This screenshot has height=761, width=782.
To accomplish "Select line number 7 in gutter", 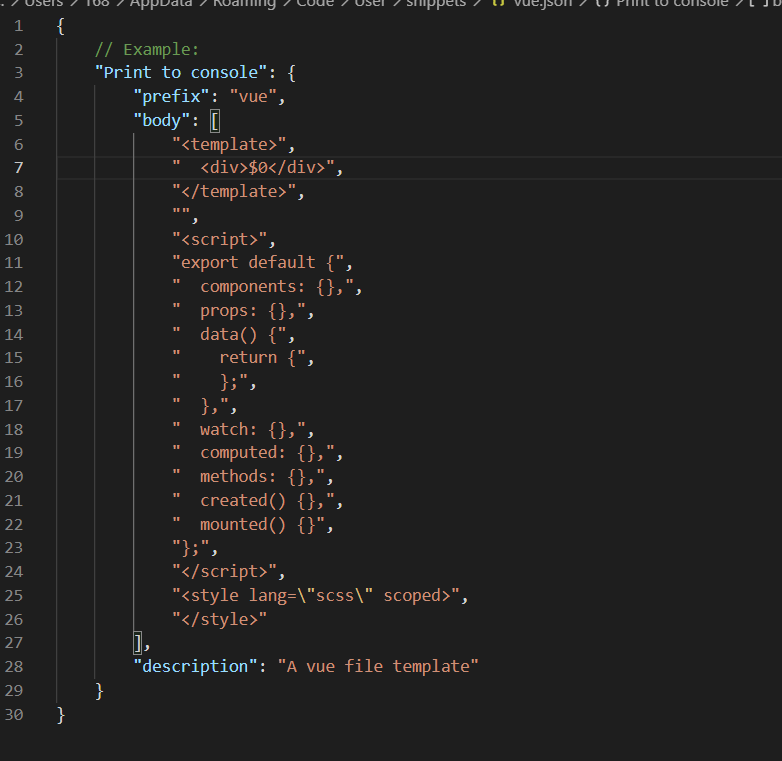I will [18, 168].
